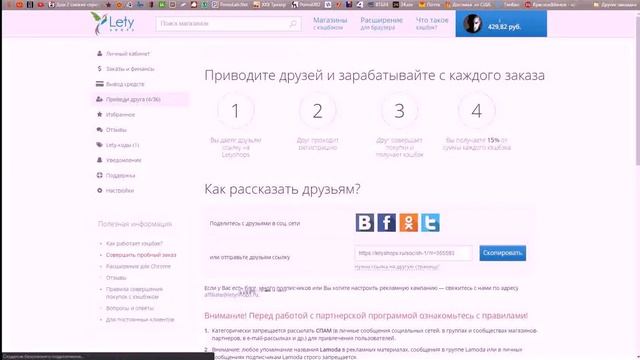This screenshot has height=360, width=640.
Task: Open the Другие закладки bookmarks folder
Action: 616,4
